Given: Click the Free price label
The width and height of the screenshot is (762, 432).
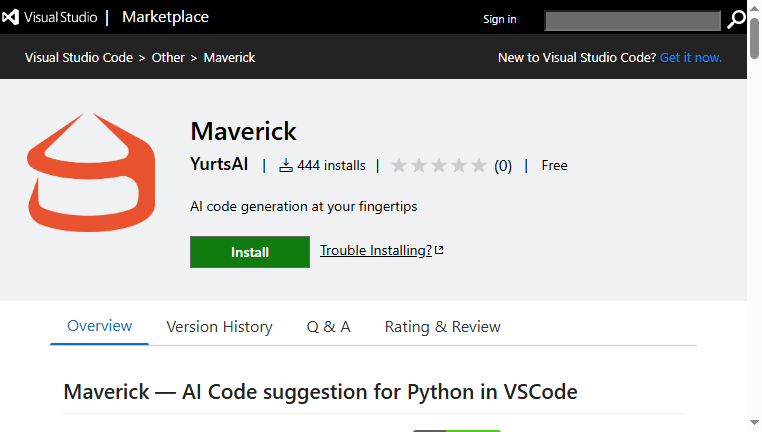Looking at the screenshot, I should pyautogui.click(x=554, y=166).
